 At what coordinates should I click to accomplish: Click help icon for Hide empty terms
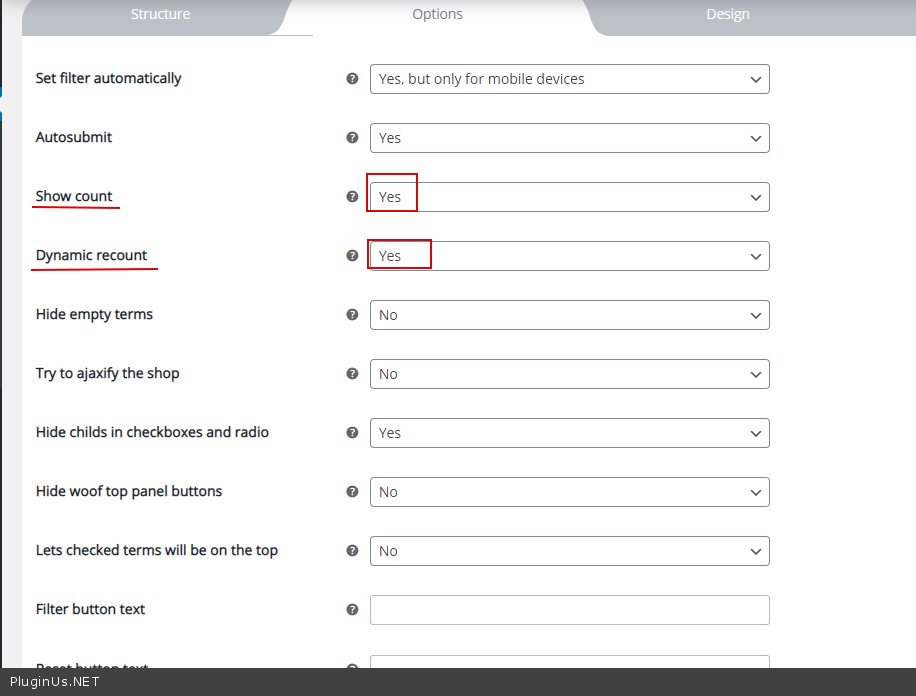click(352, 314)
